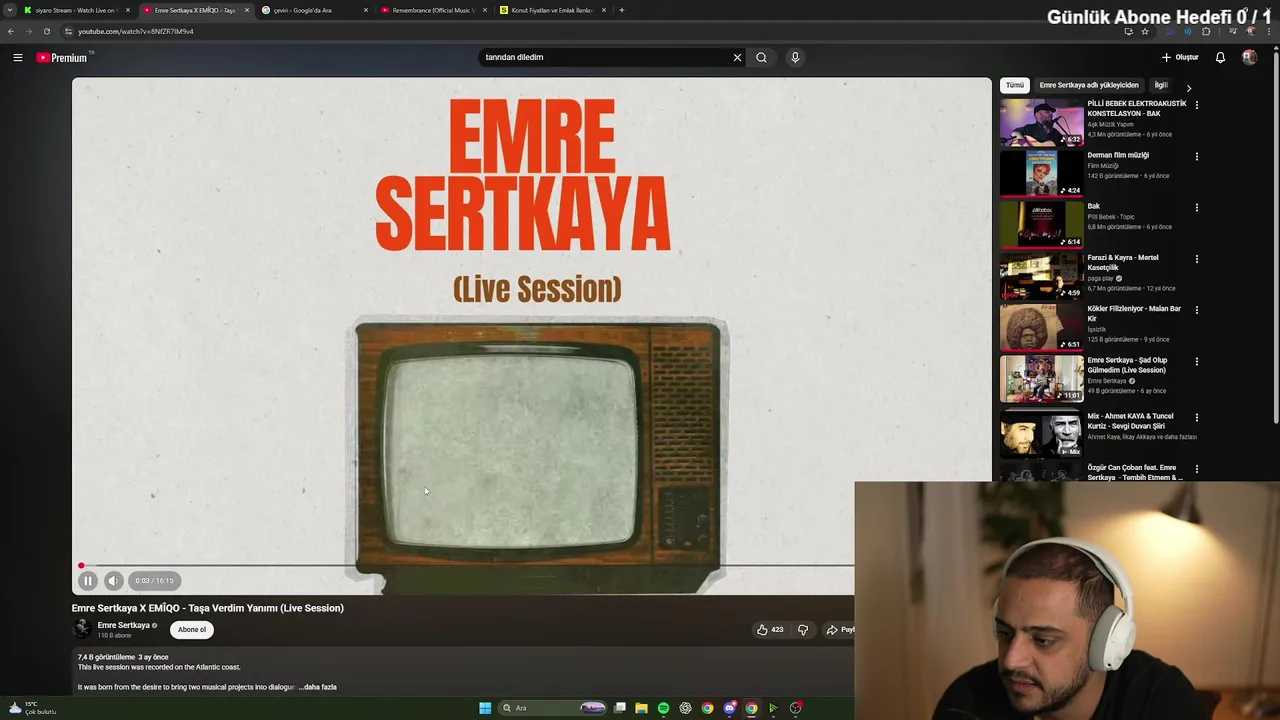Switch to Remembrance Official Music tab
This screenshot has height=720, width=1280.
(x=434, y=10)
